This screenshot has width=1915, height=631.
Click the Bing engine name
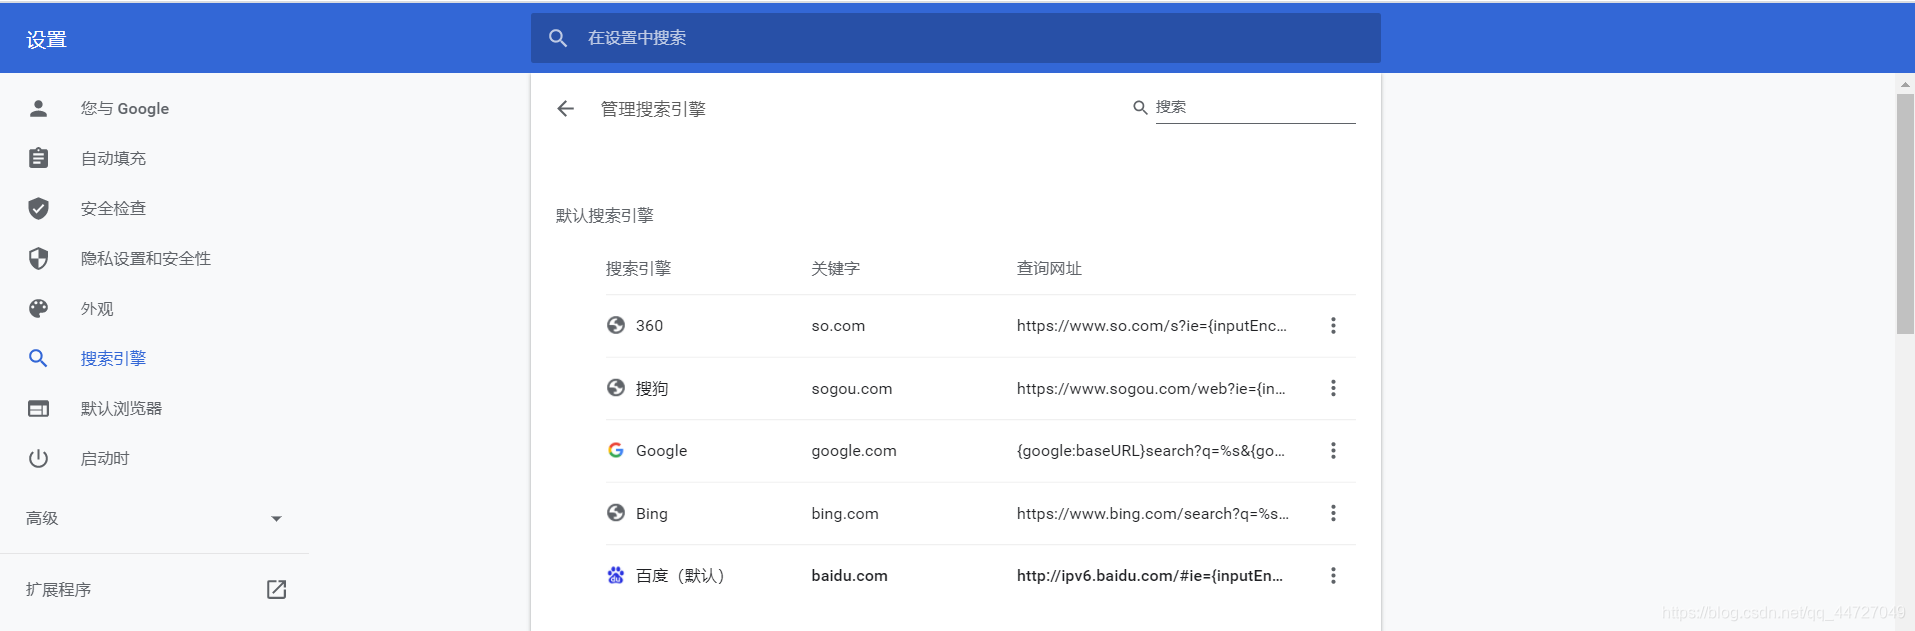tap(652, 514)
